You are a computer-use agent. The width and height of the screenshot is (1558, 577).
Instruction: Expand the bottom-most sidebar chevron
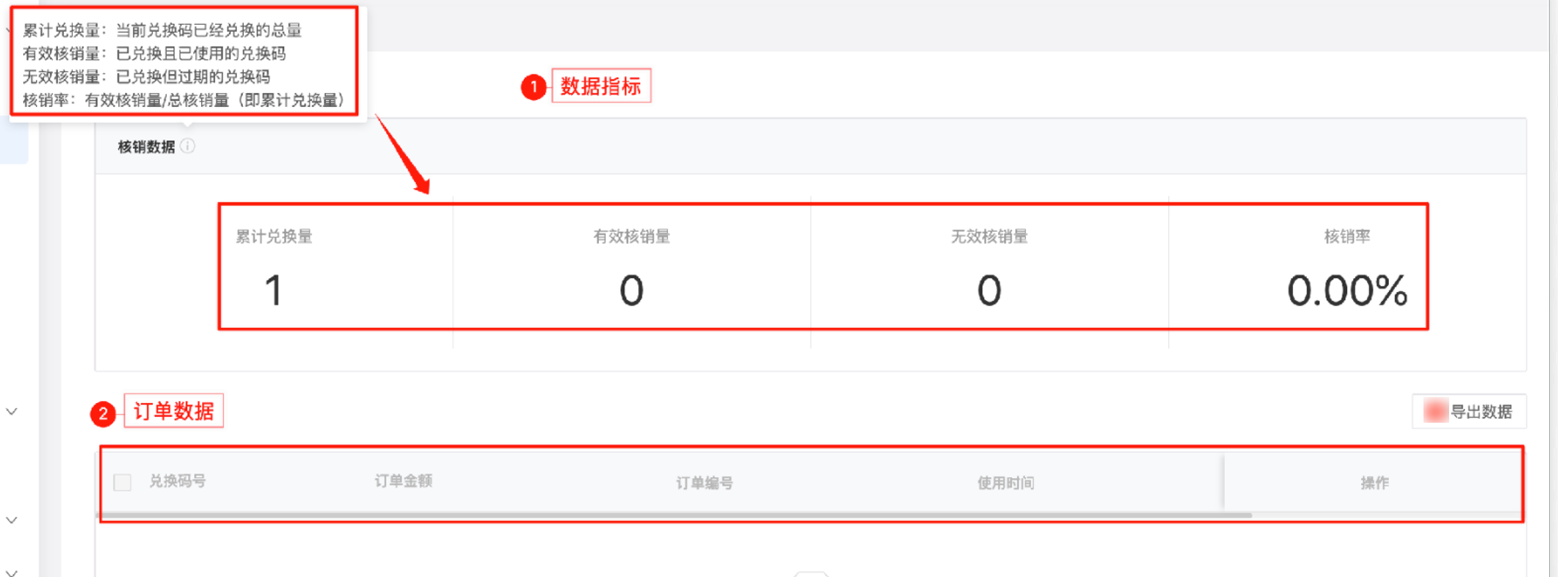point(13,570)
